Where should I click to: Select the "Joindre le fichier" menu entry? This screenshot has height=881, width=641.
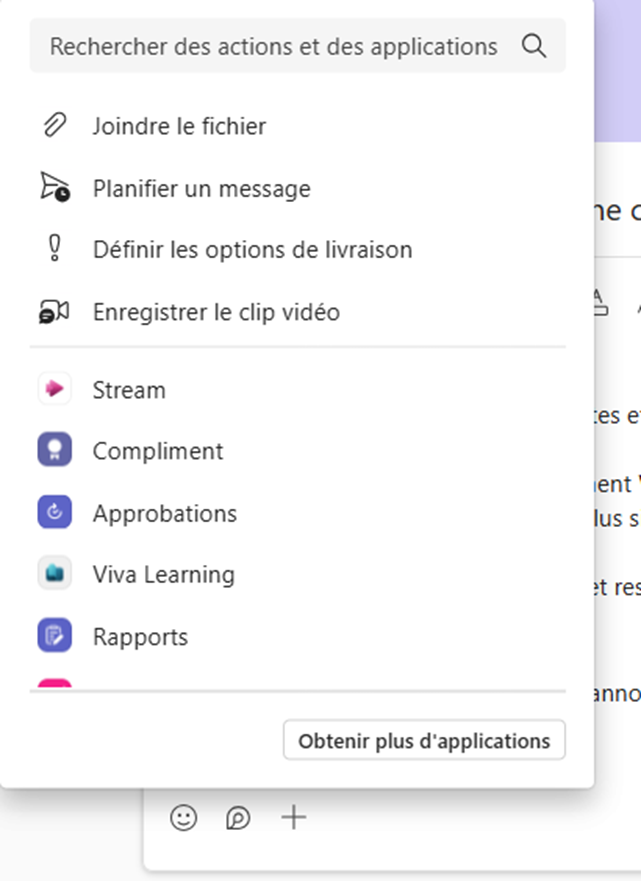click(179, 126)
